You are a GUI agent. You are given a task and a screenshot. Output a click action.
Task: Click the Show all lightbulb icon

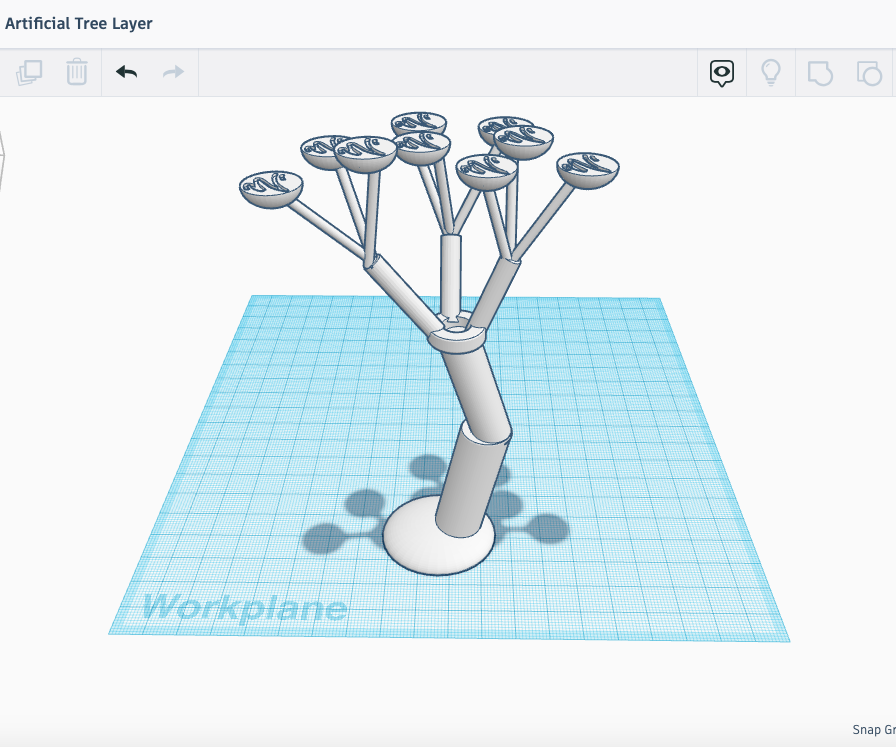pyautogui.click(x=771, y=73)
